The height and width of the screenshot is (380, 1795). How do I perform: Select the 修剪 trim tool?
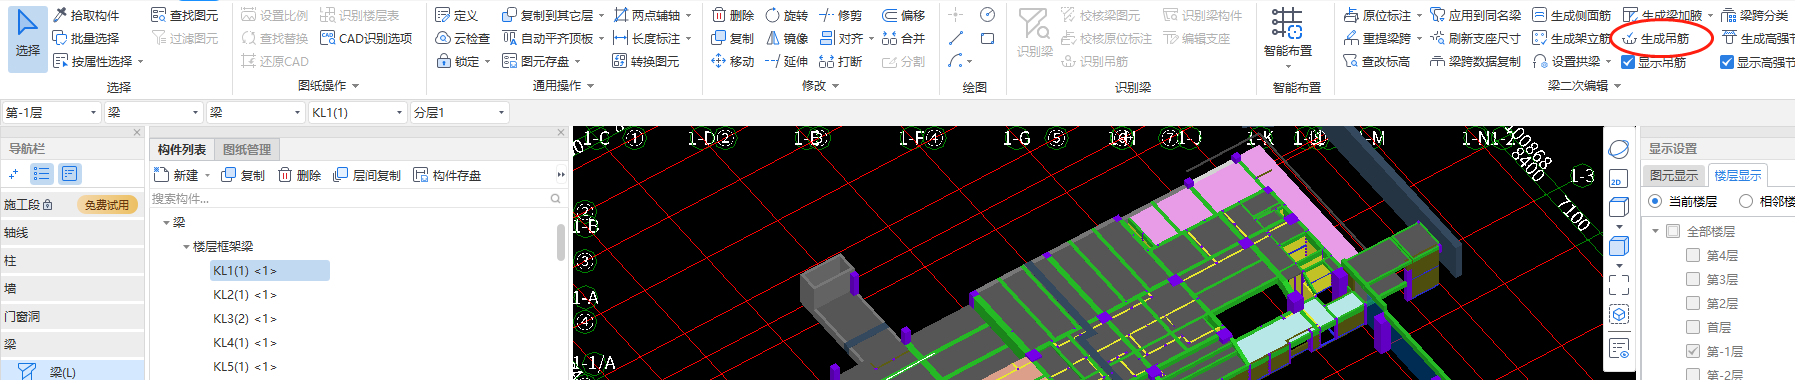click(x=840, y=15)
